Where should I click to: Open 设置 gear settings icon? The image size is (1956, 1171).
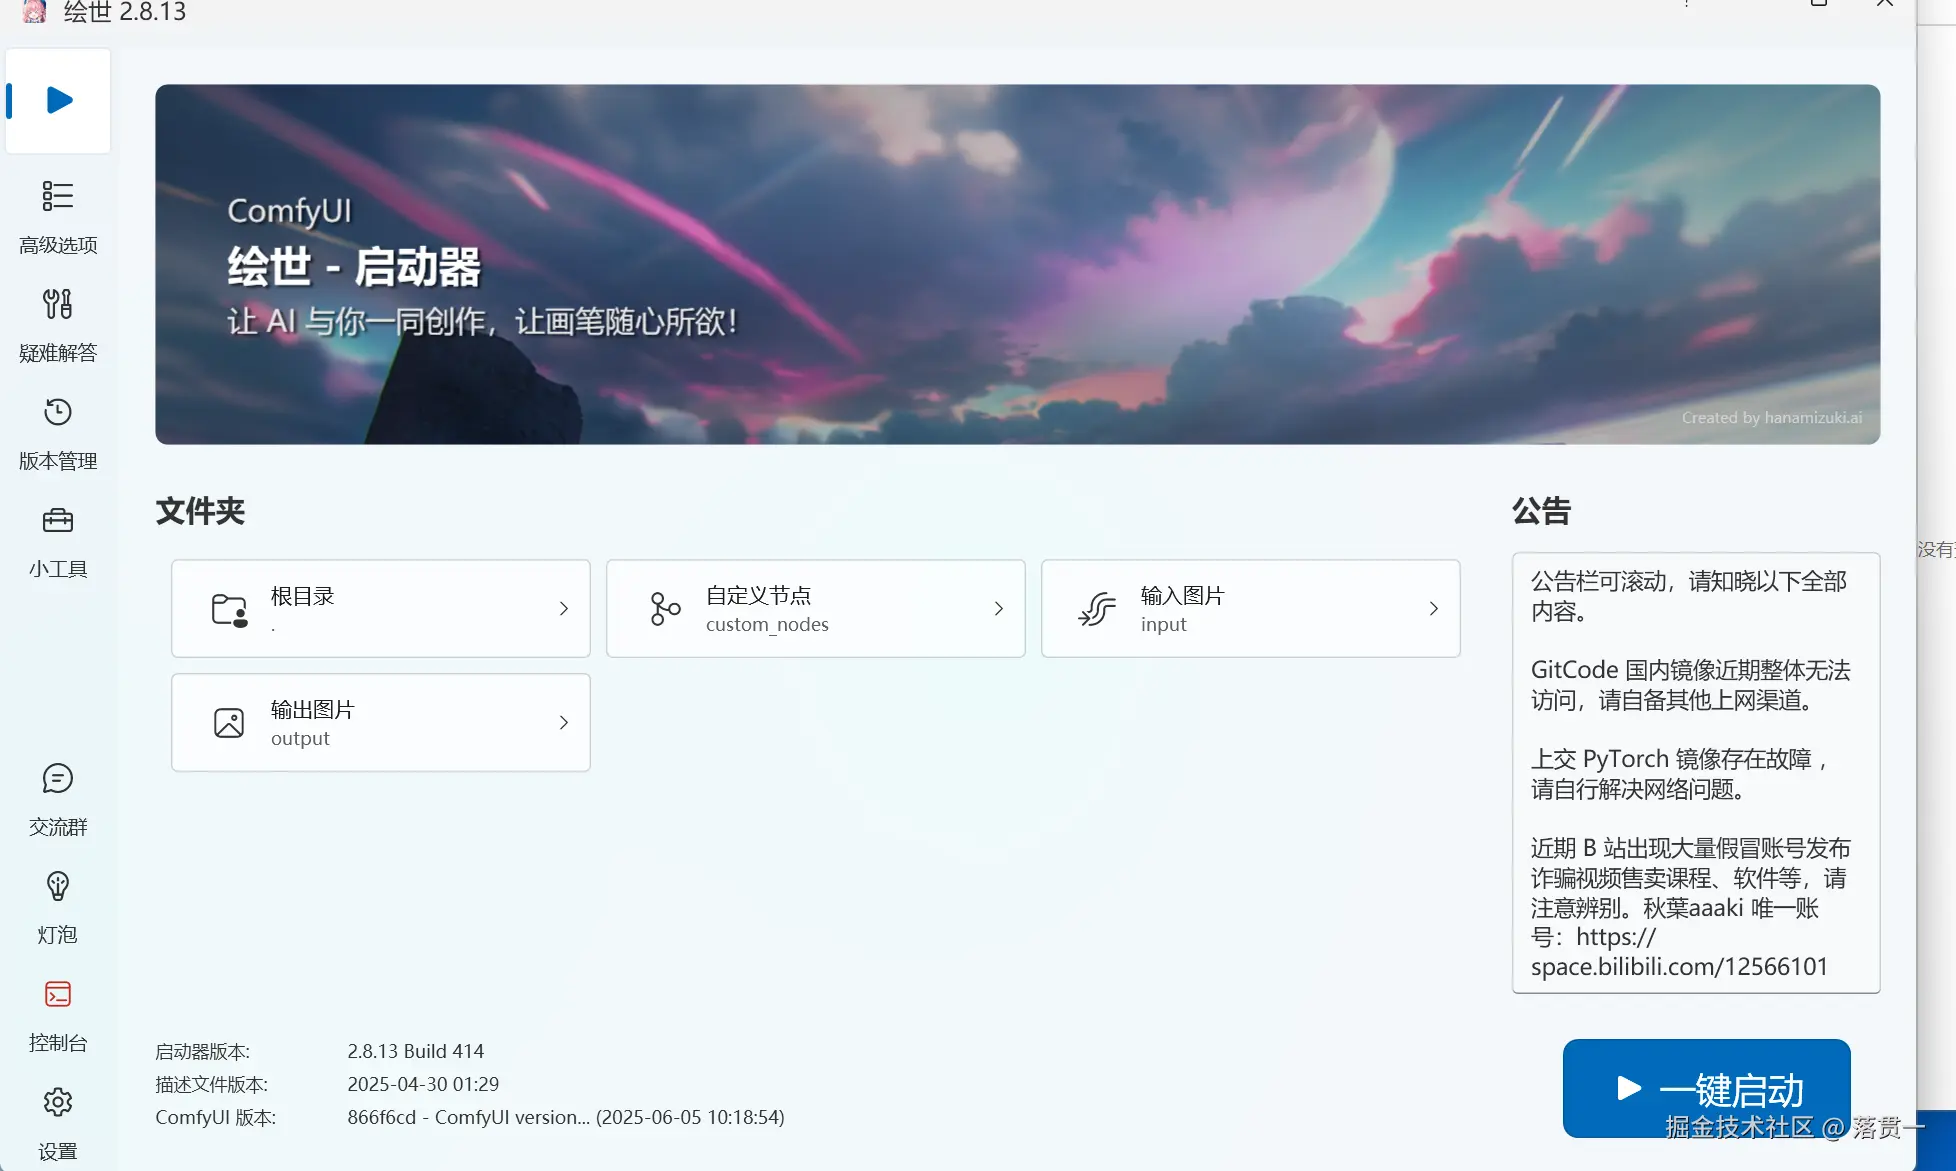(57, 1102)
